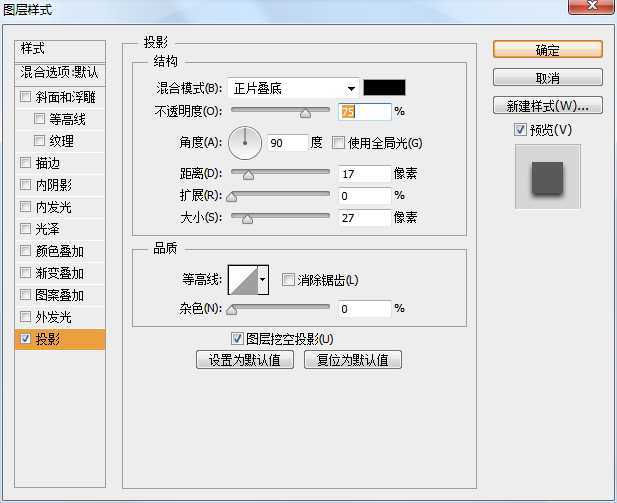Image resolution: width=617 pixels, height=503 pixels.
Task: Open the contour (等高线) thumbnail picker
Action: click(243, 280)
